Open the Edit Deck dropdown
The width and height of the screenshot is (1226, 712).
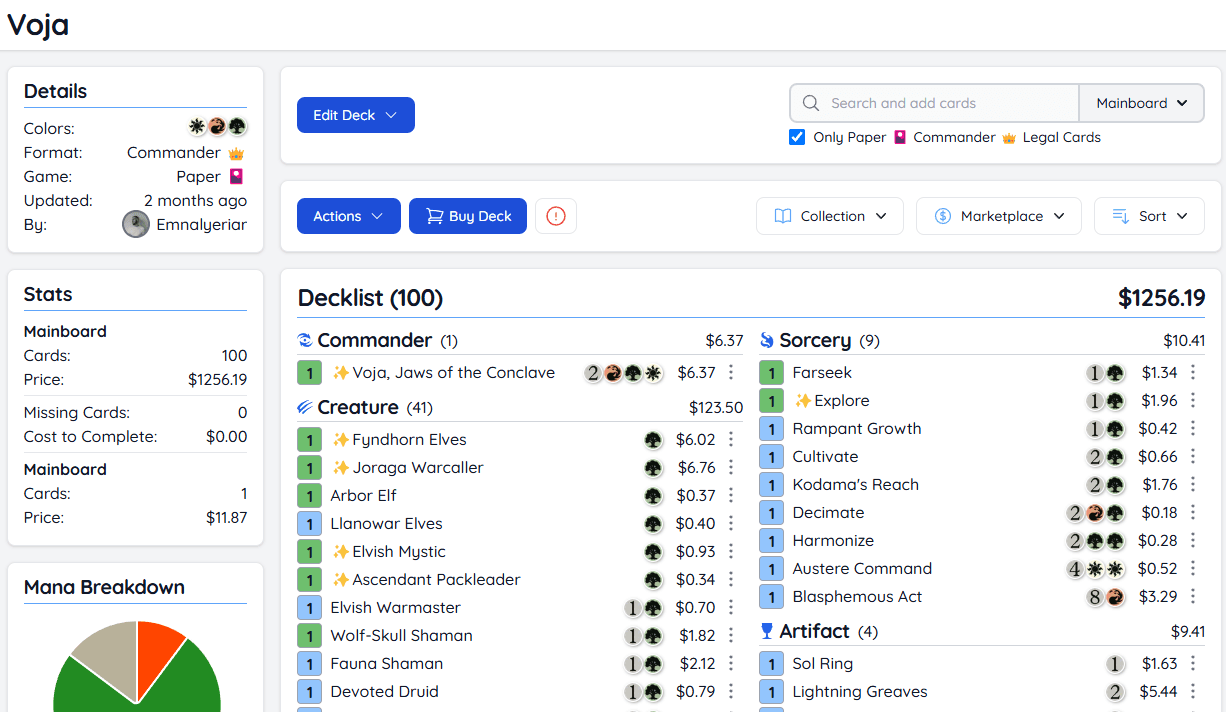(355, 115)
